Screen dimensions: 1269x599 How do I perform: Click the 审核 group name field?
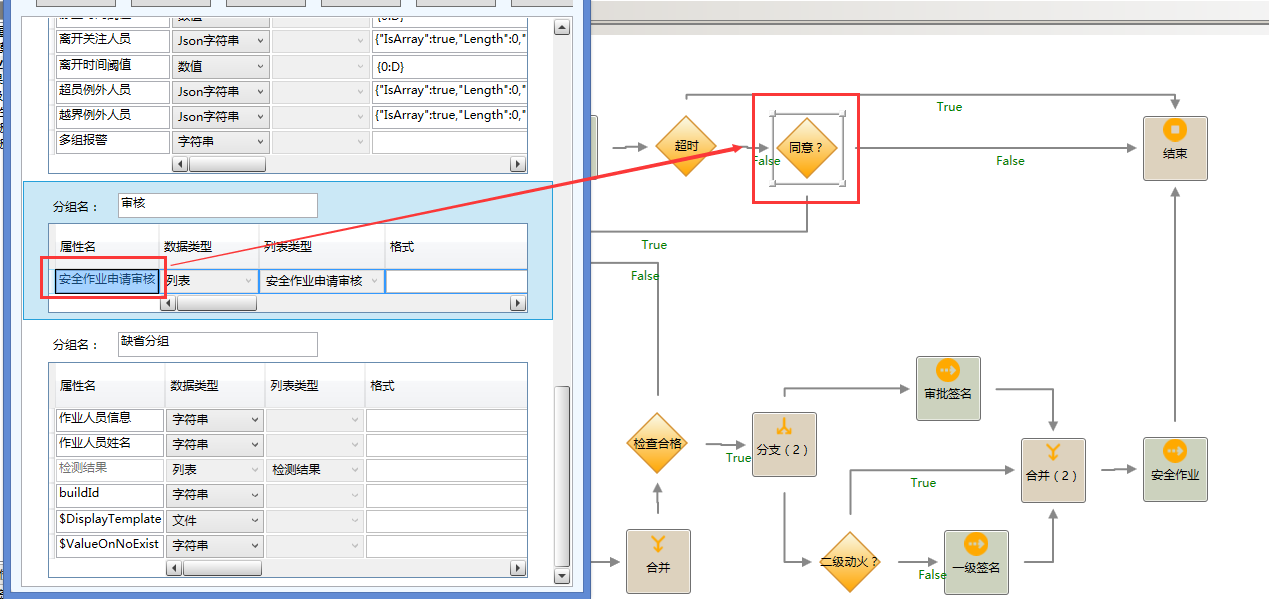pyautogui.click(x=217, y=205)
